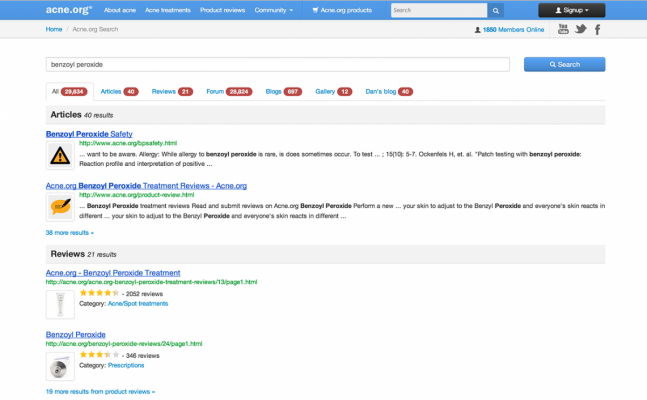This screenshot has width=647, height=400.
Task: Click the shopping cart Acne.org products link
Action: coord(342,10)
